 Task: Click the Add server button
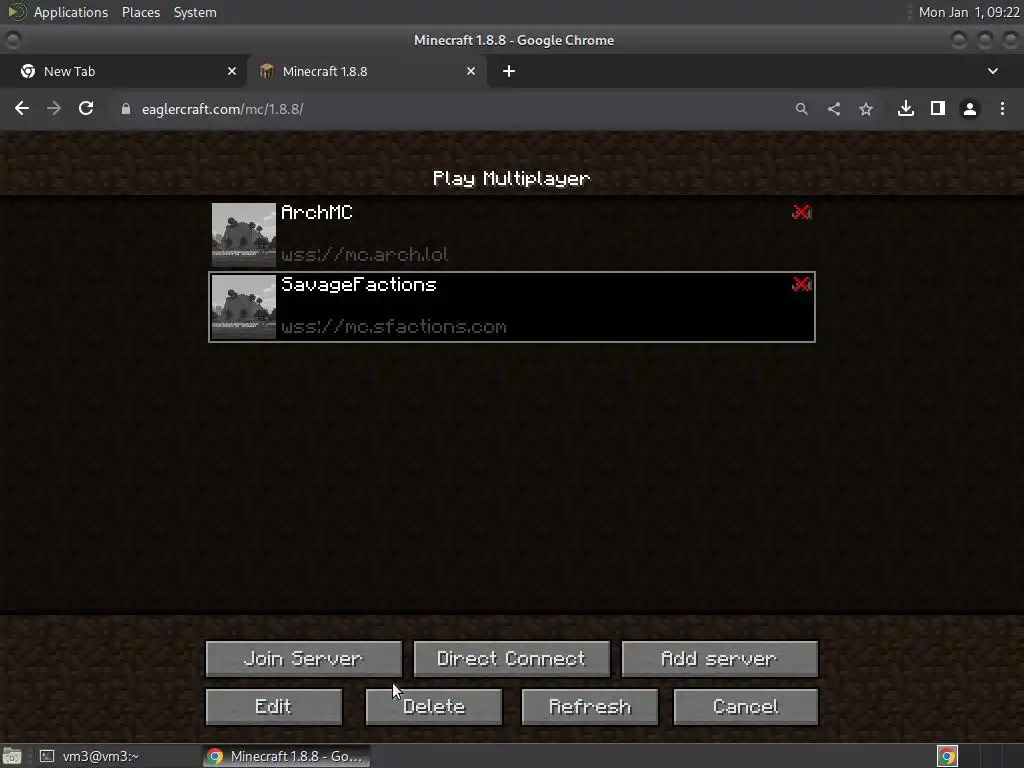(x=719, y=658)
